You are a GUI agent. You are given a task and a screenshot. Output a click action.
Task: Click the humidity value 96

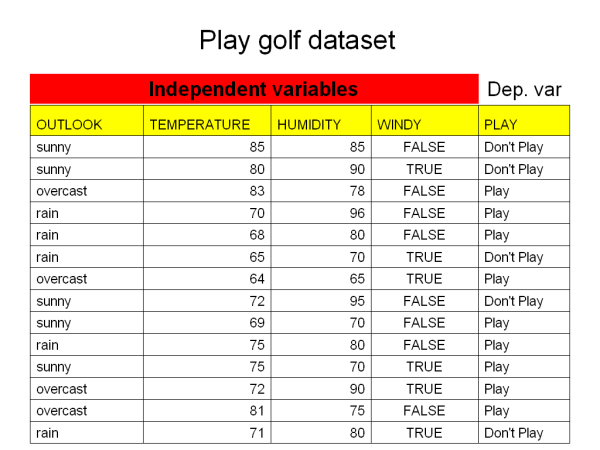[x=357, y=213]
